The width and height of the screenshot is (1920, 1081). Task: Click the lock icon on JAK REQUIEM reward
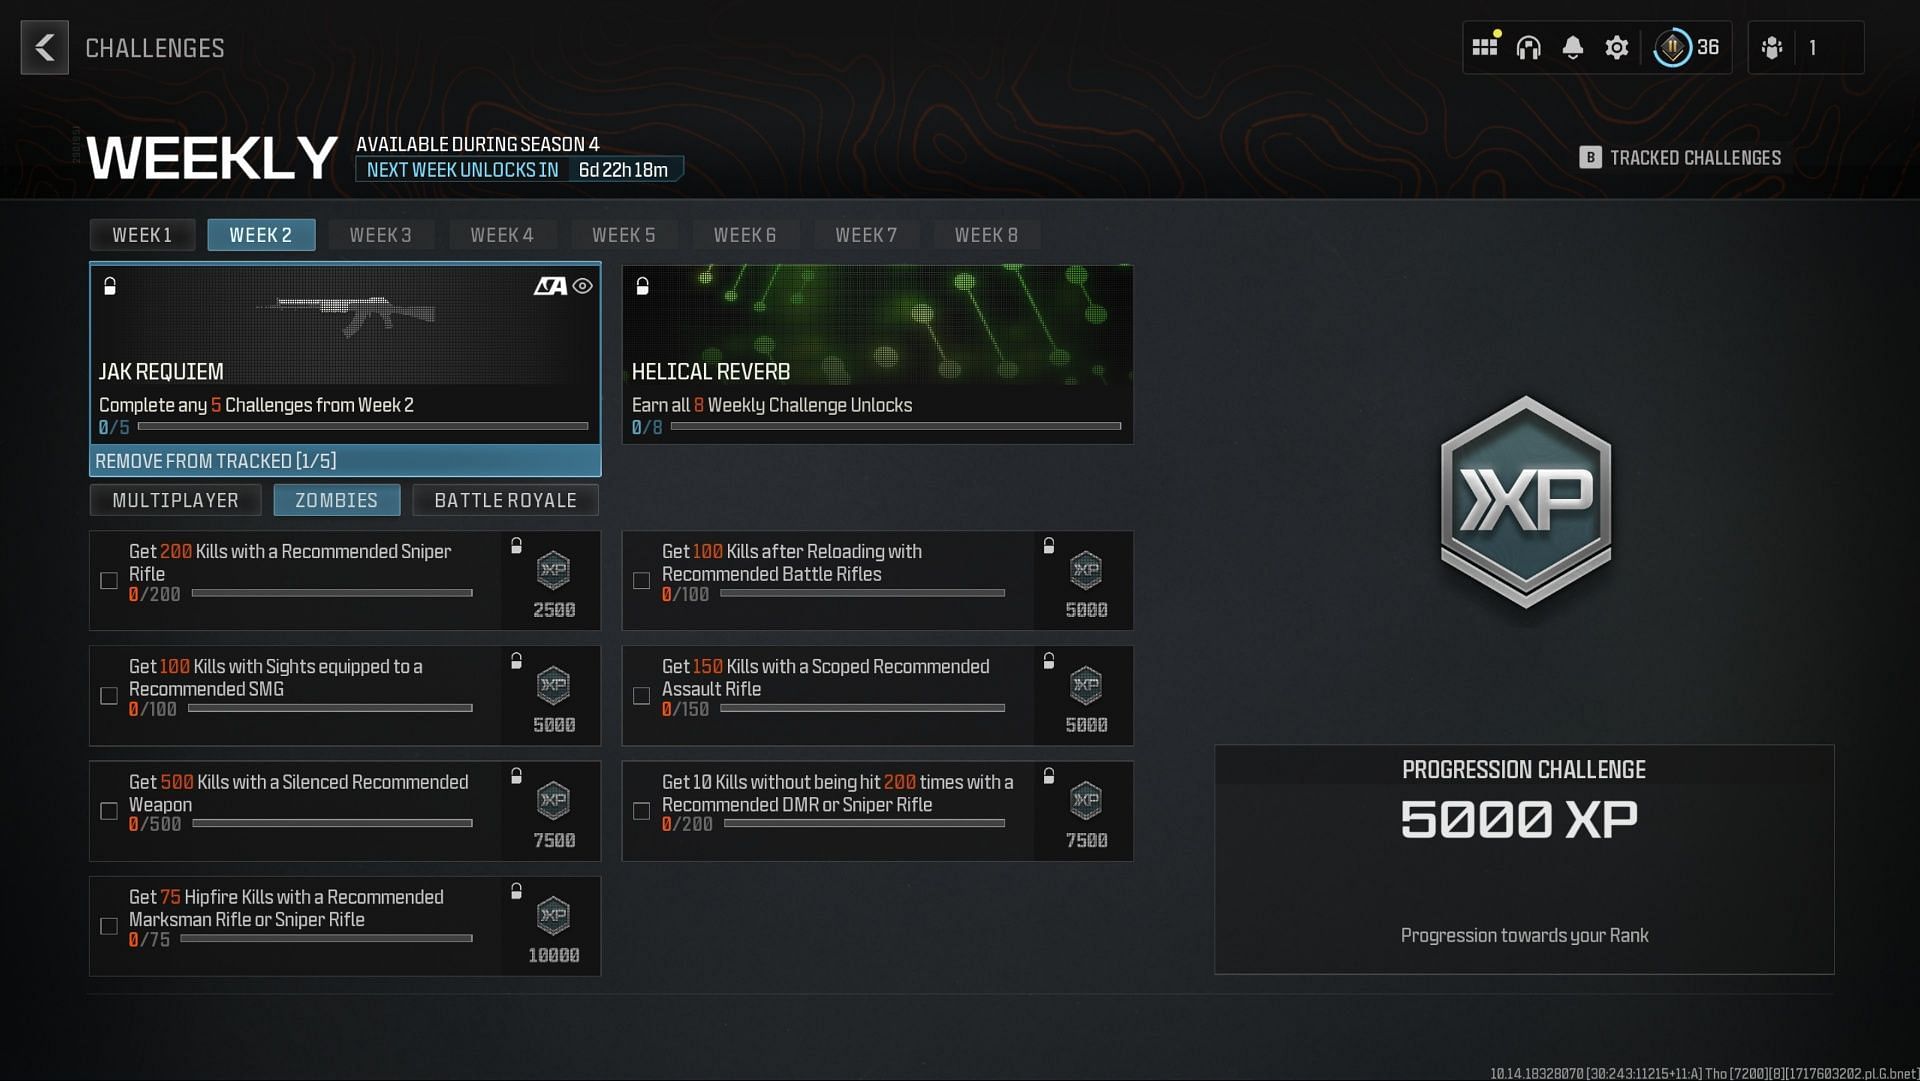pos(111,285)
